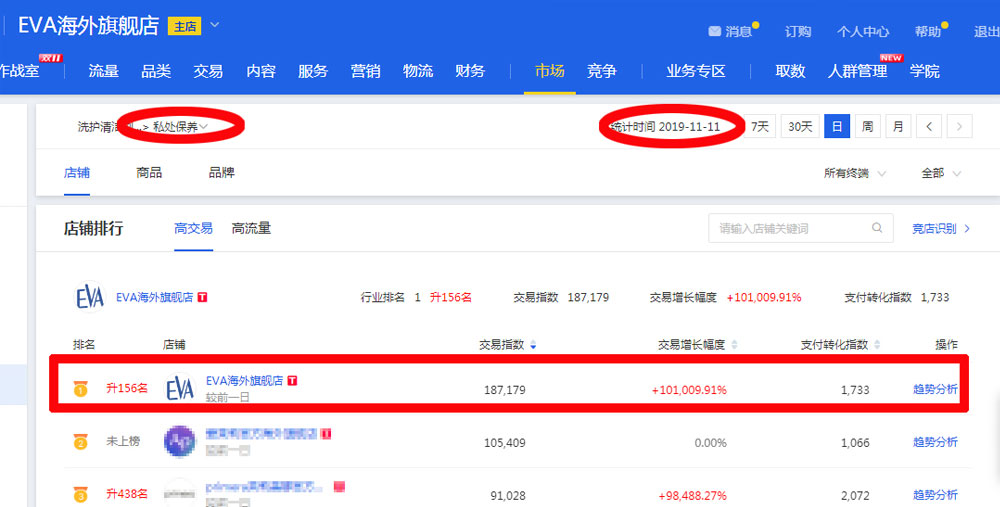Click the red T badge in rank 1 row
The width and height of the screenshot is (1000, 507).
[292, 381]
